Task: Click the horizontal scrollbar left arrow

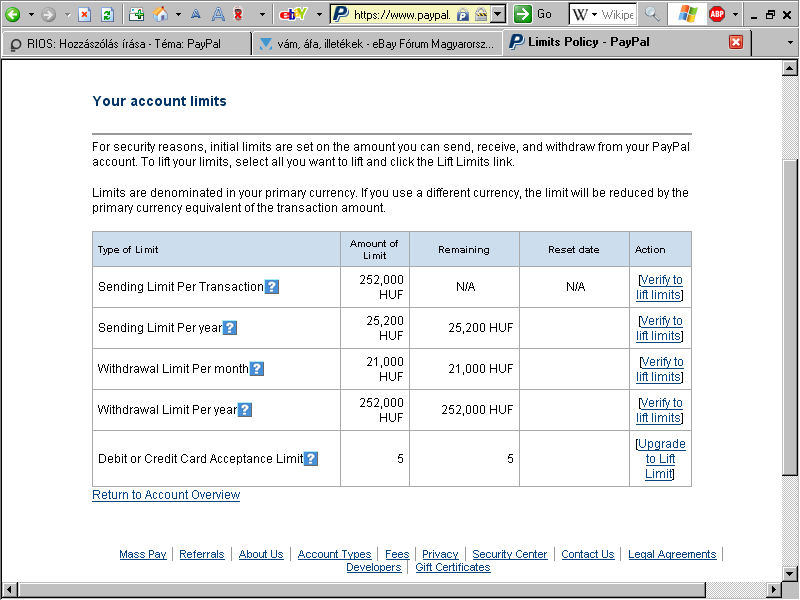Action: (9, 589)
